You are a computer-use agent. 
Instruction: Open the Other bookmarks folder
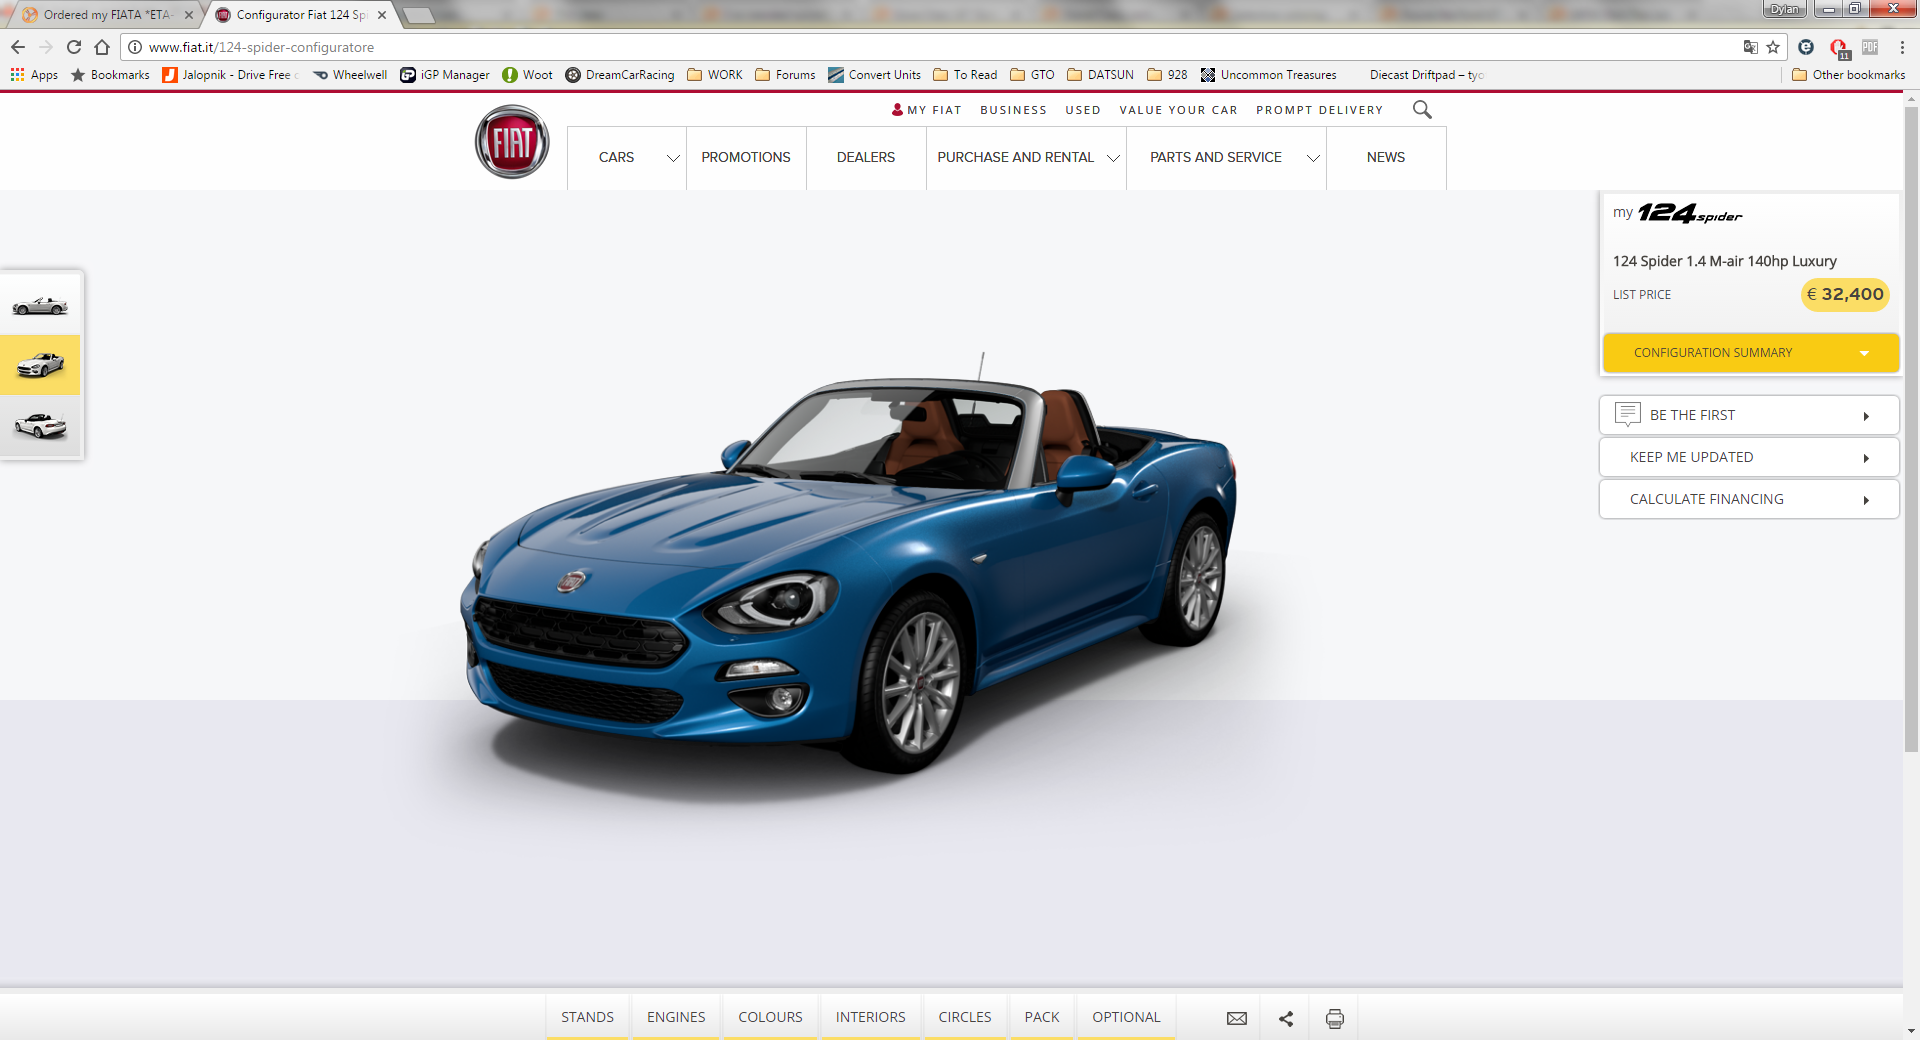coord(1849,75)
